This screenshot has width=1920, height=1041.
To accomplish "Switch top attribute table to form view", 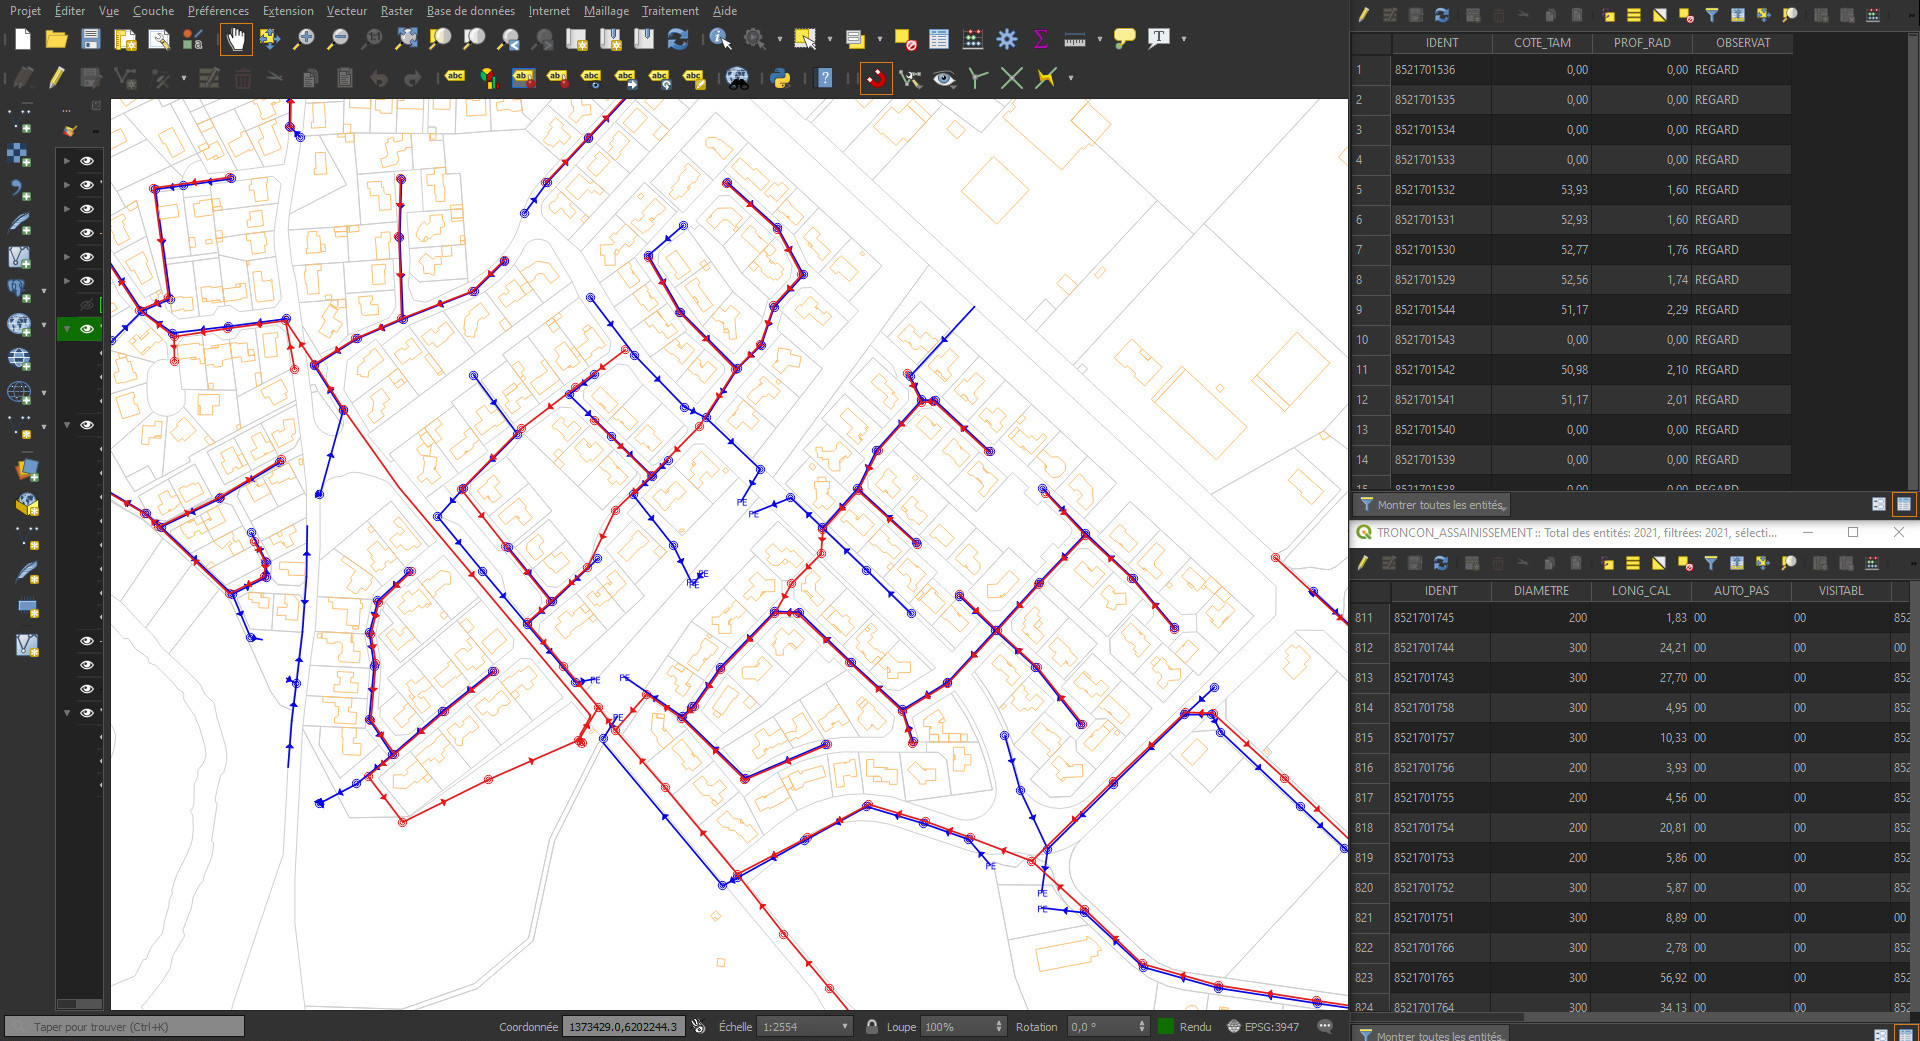I will (1879, 504).
